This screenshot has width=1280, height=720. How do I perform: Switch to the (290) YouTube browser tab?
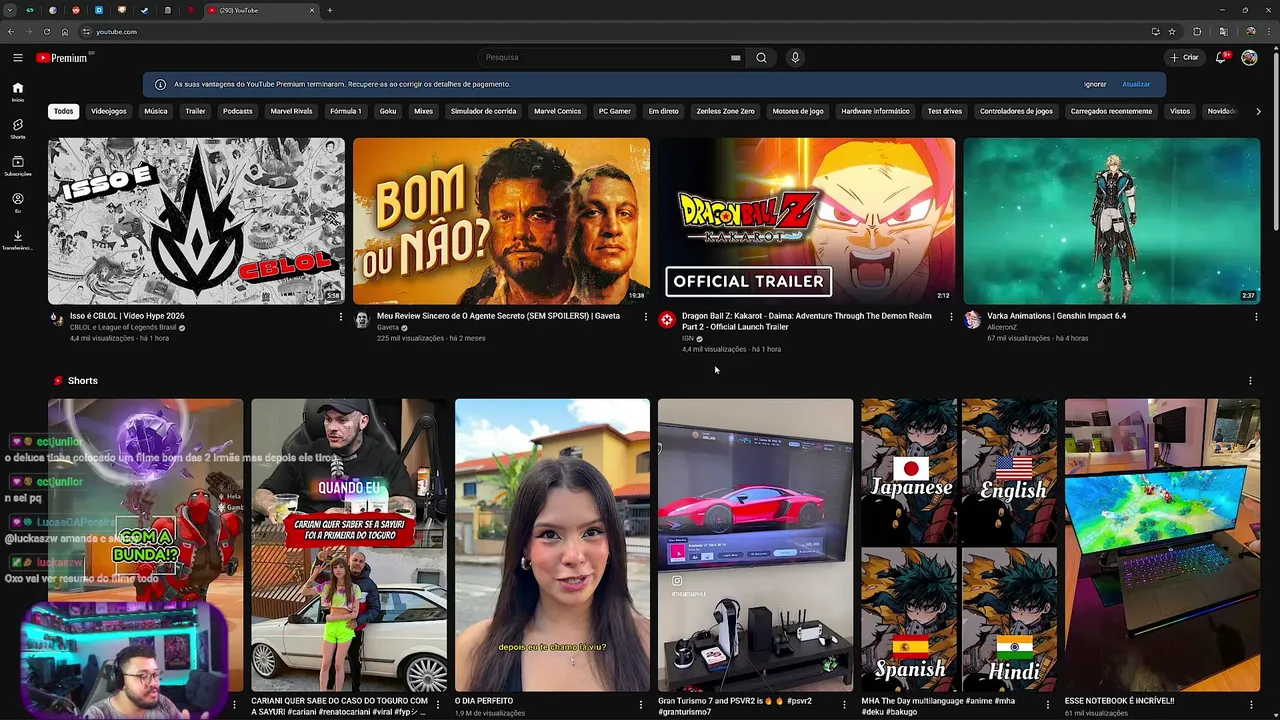click(x=260, y=10)
